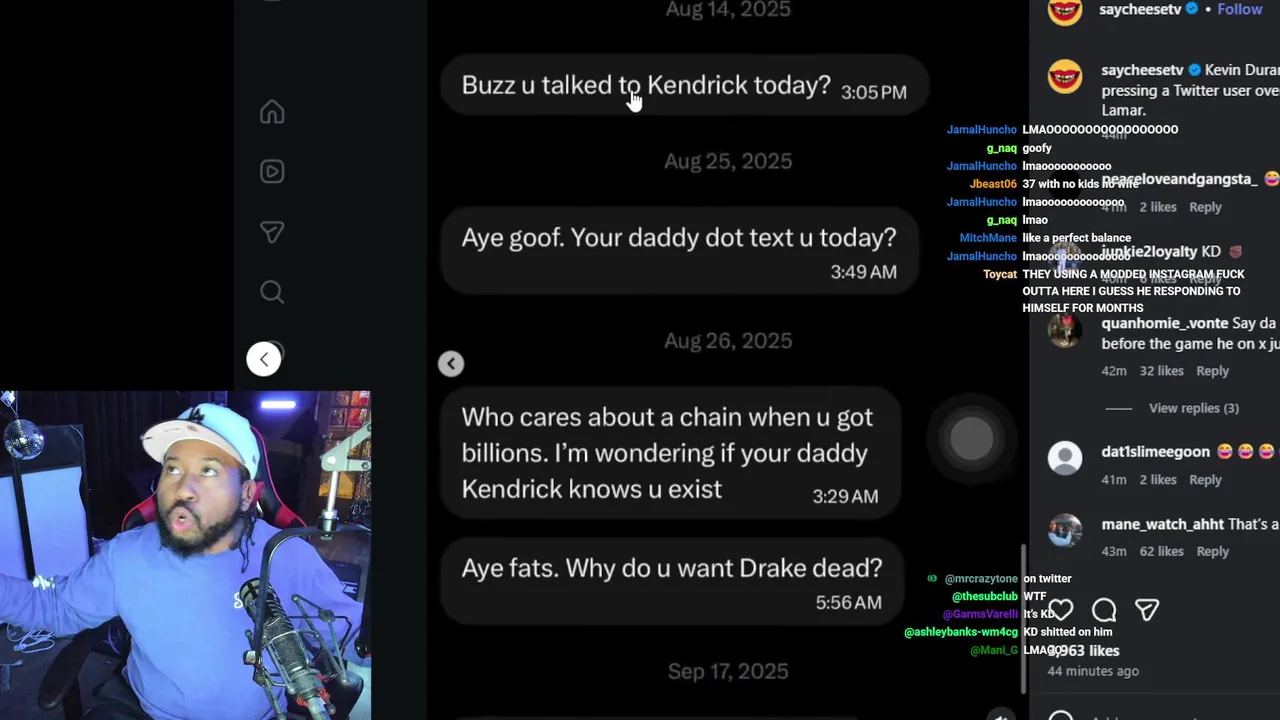Screen dimensions: 1280x720
Task: Open the 62 likes list on mane_watch_ahht comment
Action: coord(1162,552)
